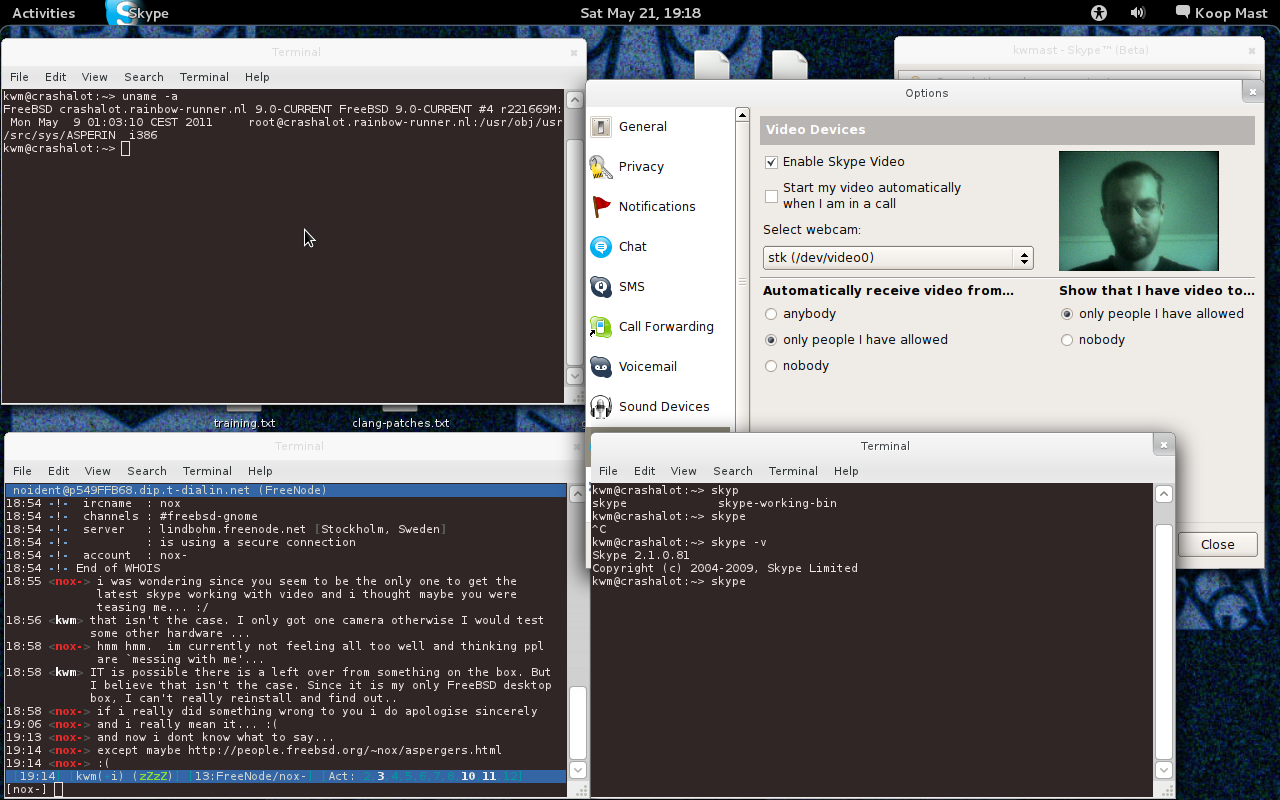Open the SMS settings icon

601,287
